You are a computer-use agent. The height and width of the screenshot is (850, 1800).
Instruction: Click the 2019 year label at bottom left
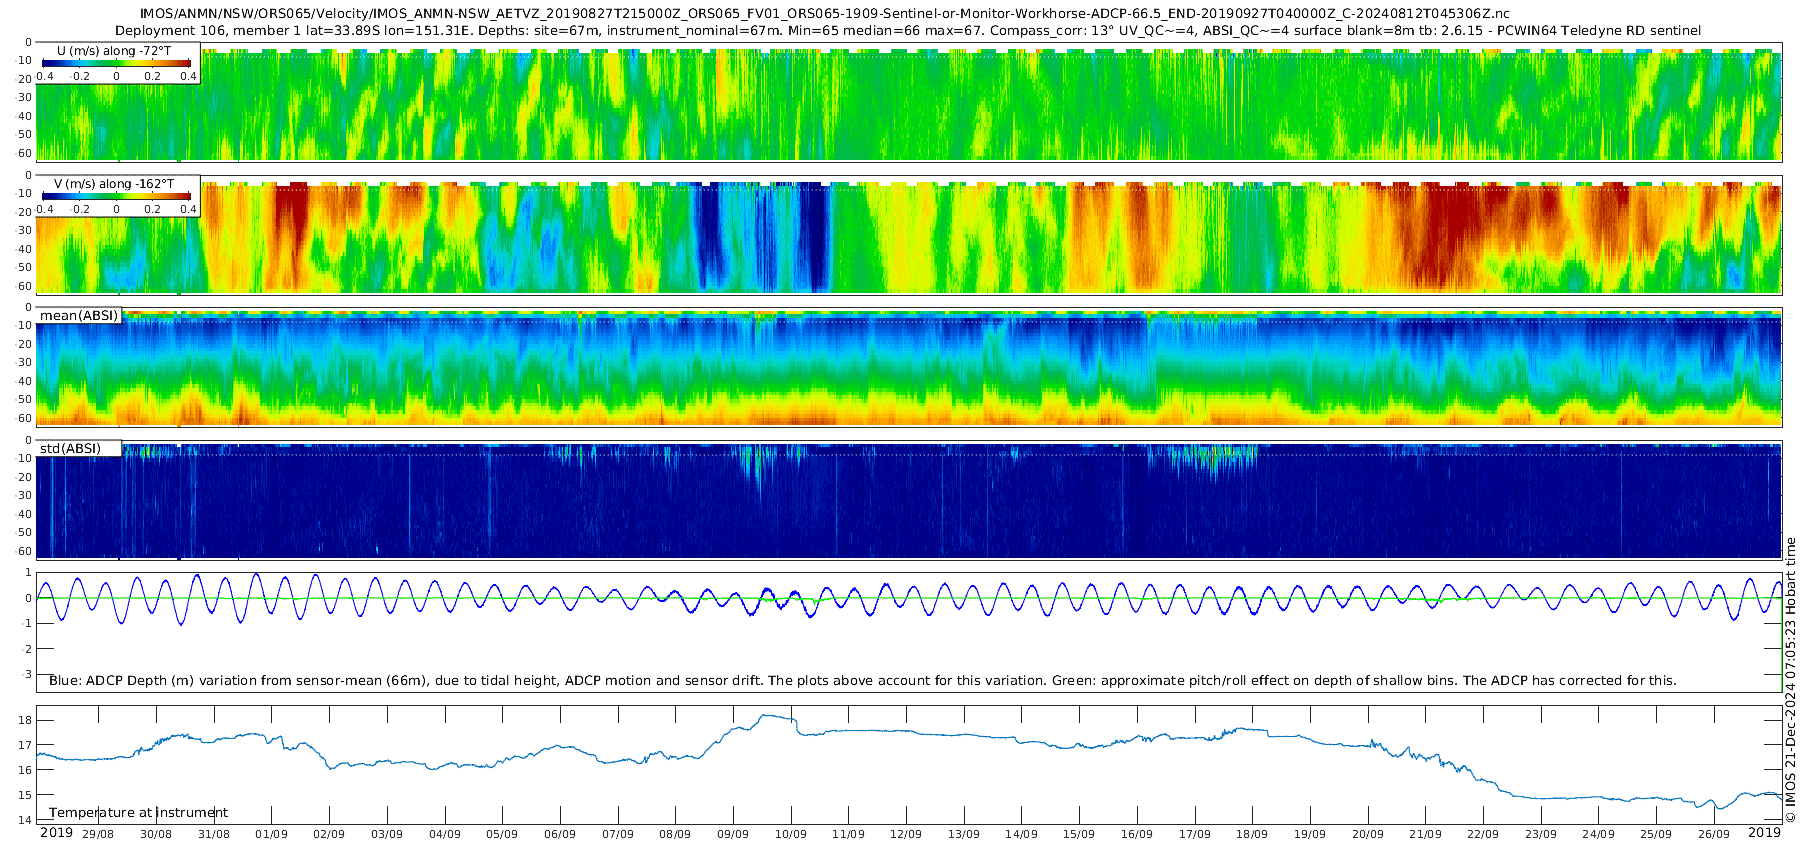(56, 833)
